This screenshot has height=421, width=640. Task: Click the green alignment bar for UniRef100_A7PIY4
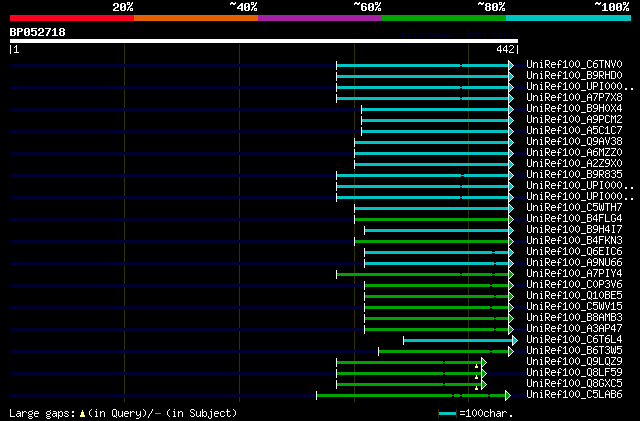[422, 274]
